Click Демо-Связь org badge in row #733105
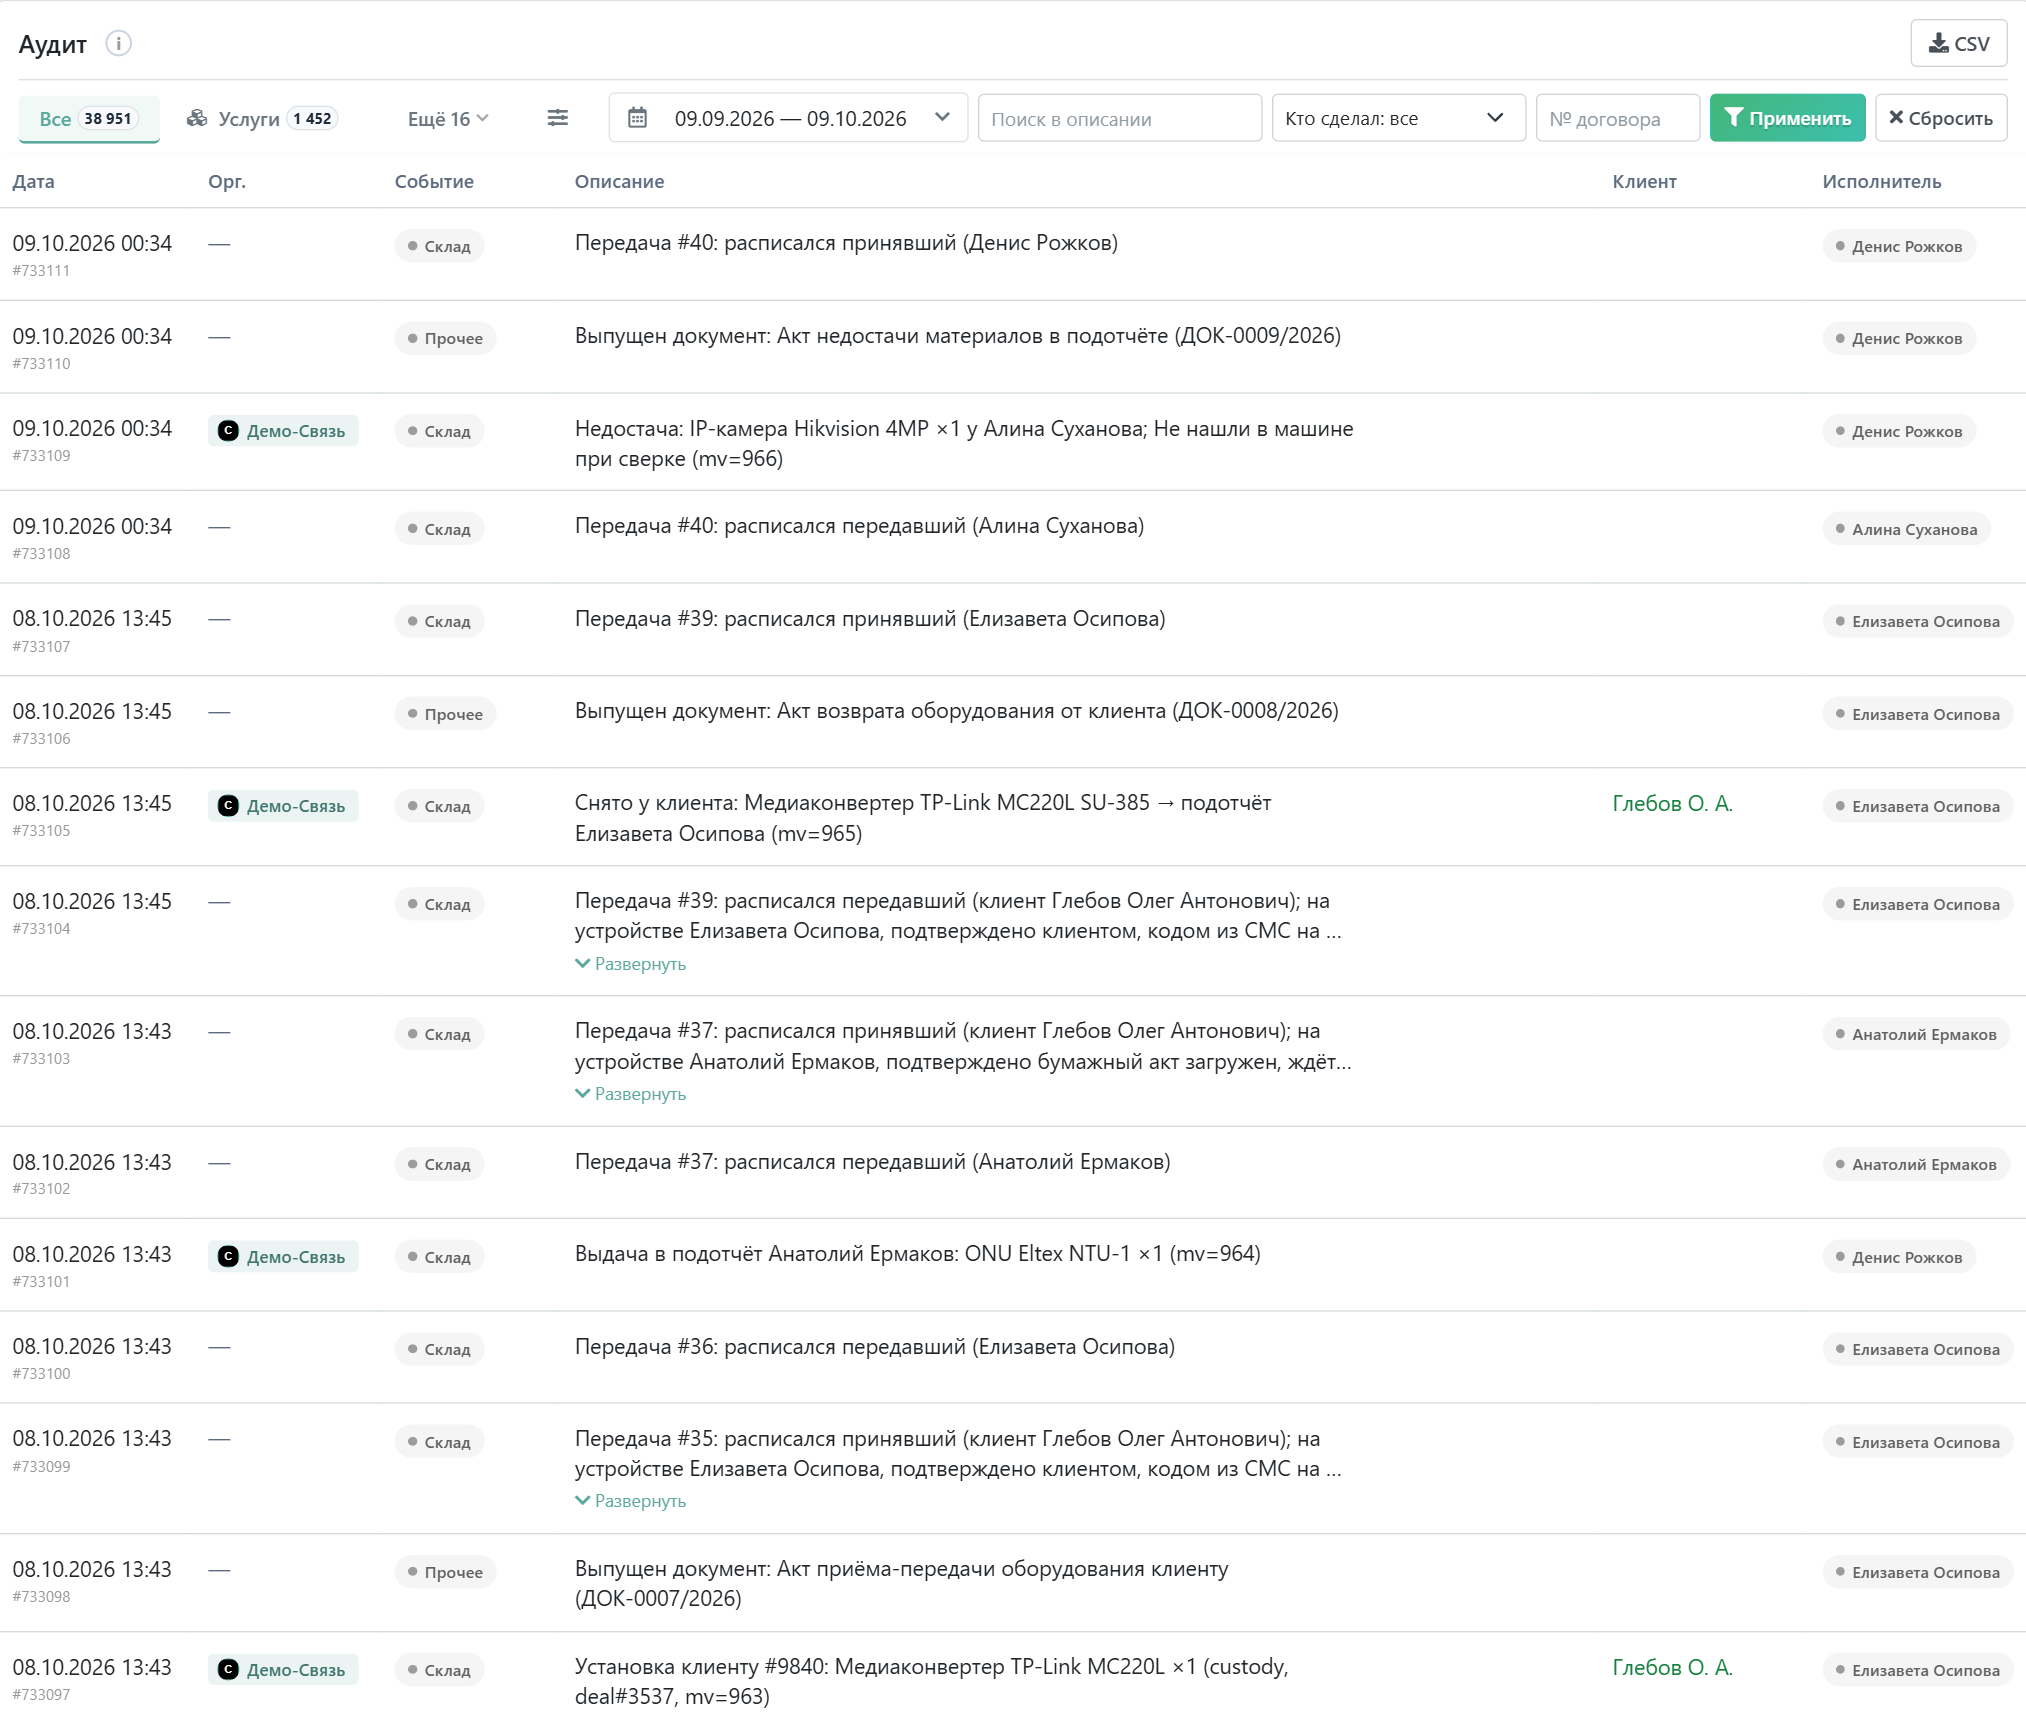The height and width of the screenshot is (1717, 2026). click(x=283, y=806)
